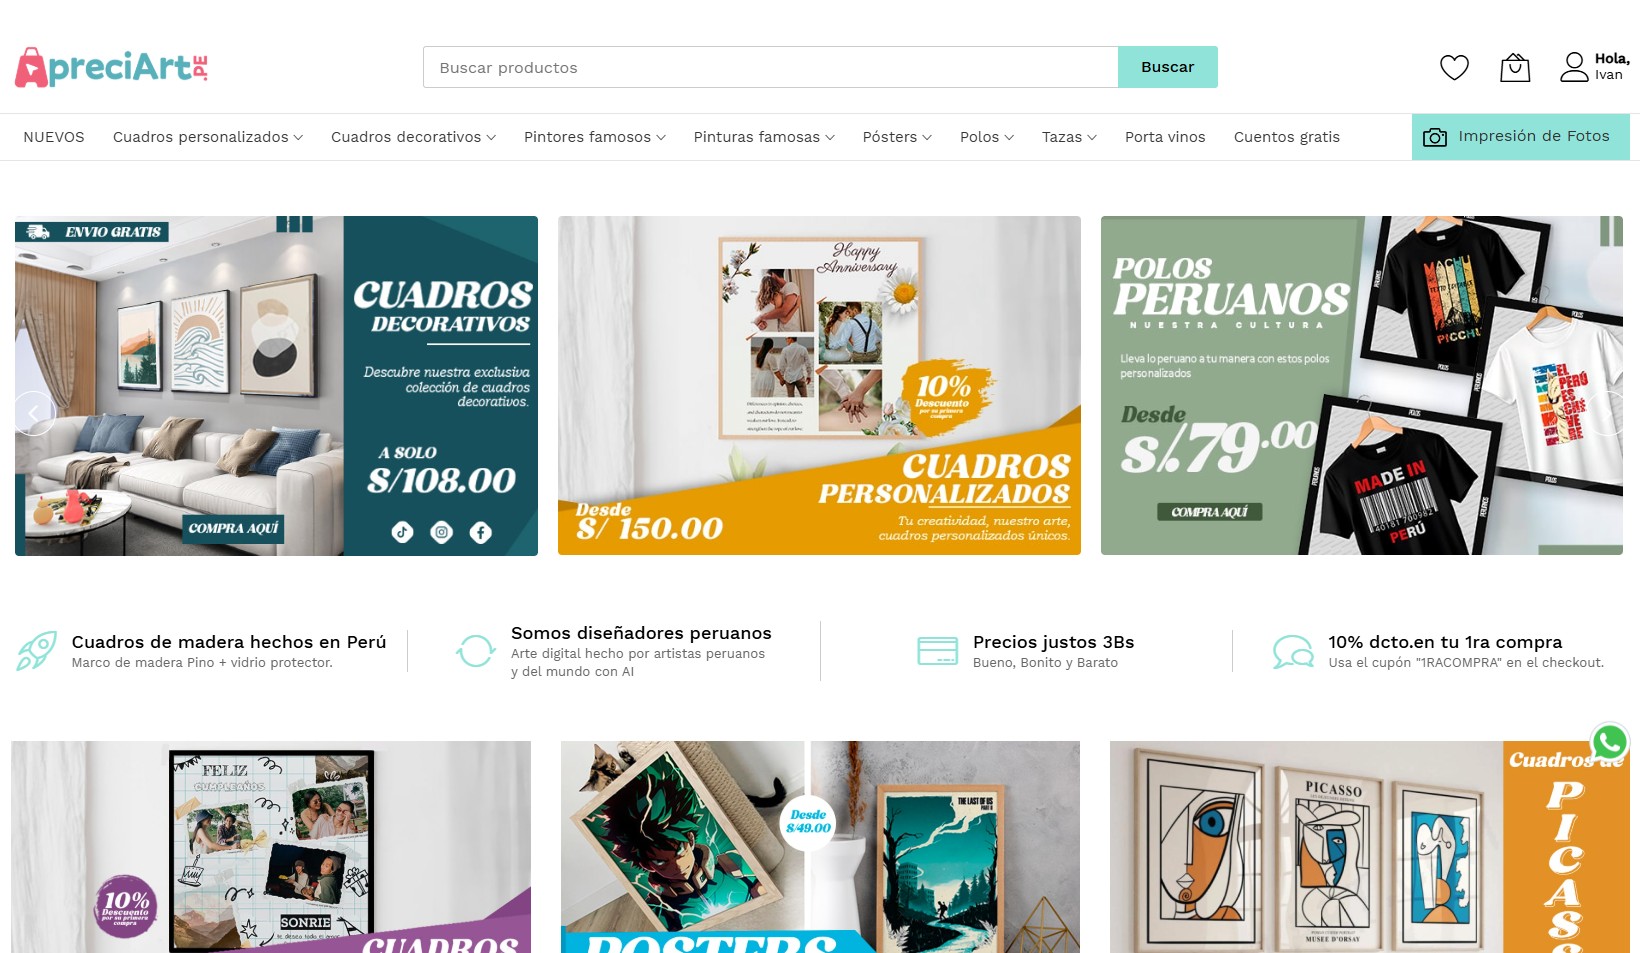
Task: Click the Buscar search button
Action: pyautogui.click(x=1168, y=67)
